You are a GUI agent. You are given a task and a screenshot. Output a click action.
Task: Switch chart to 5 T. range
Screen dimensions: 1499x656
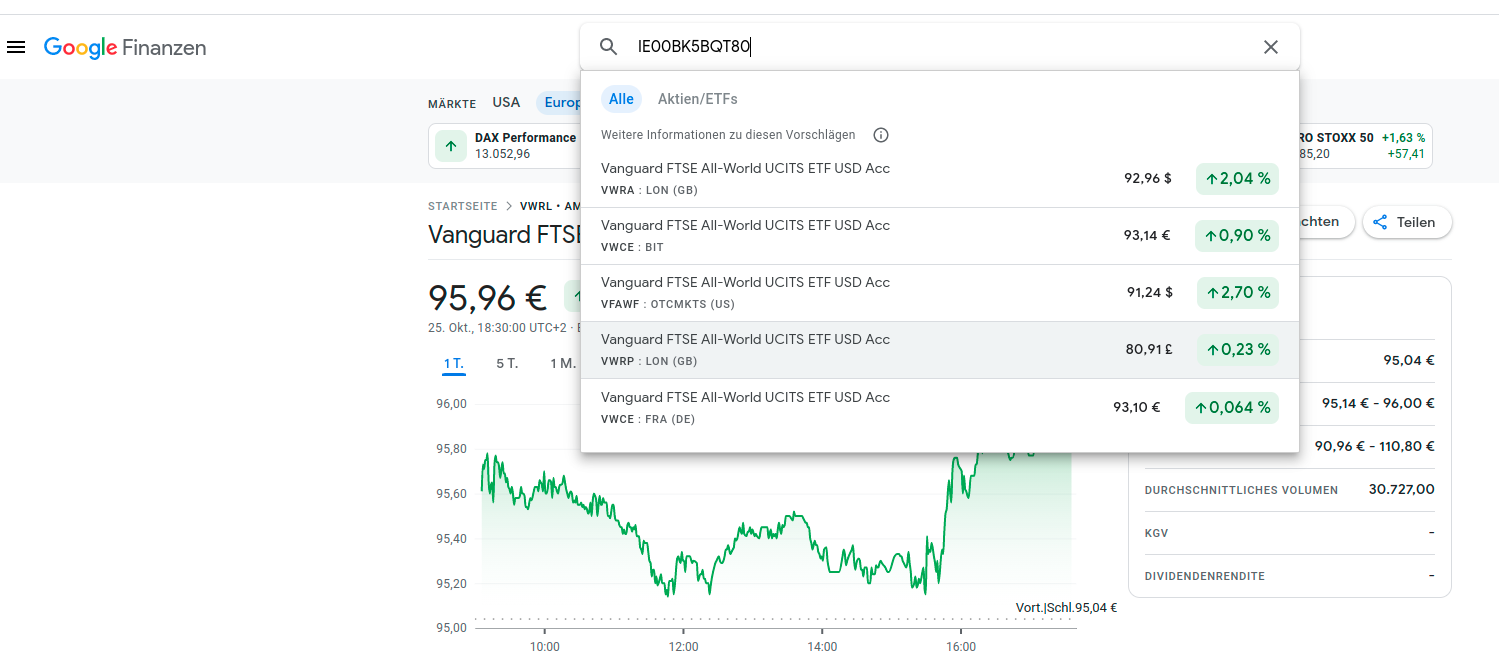tap(507, 363)
